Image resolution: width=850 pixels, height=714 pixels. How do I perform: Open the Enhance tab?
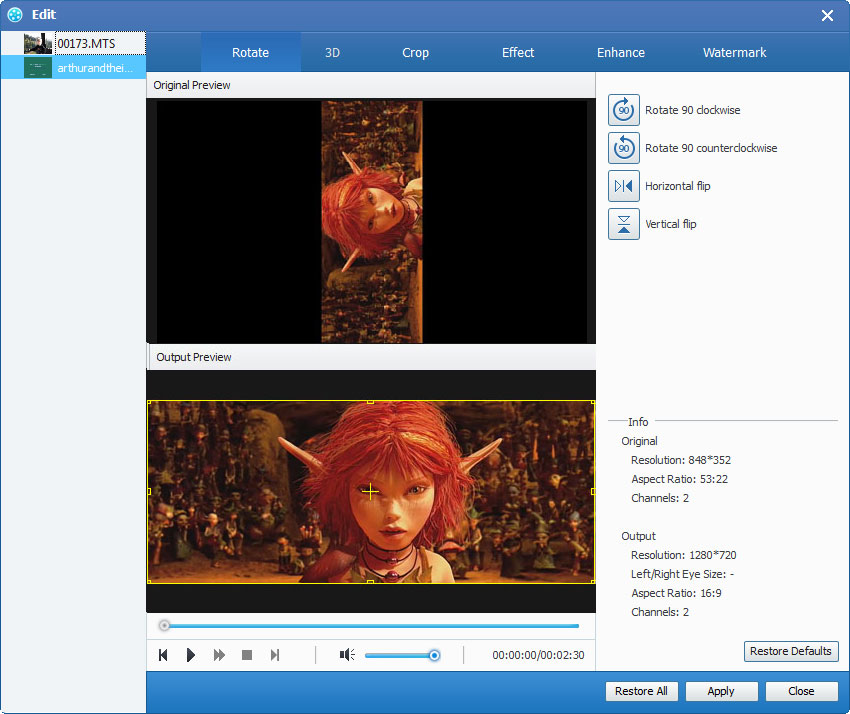tap(621, 53)
